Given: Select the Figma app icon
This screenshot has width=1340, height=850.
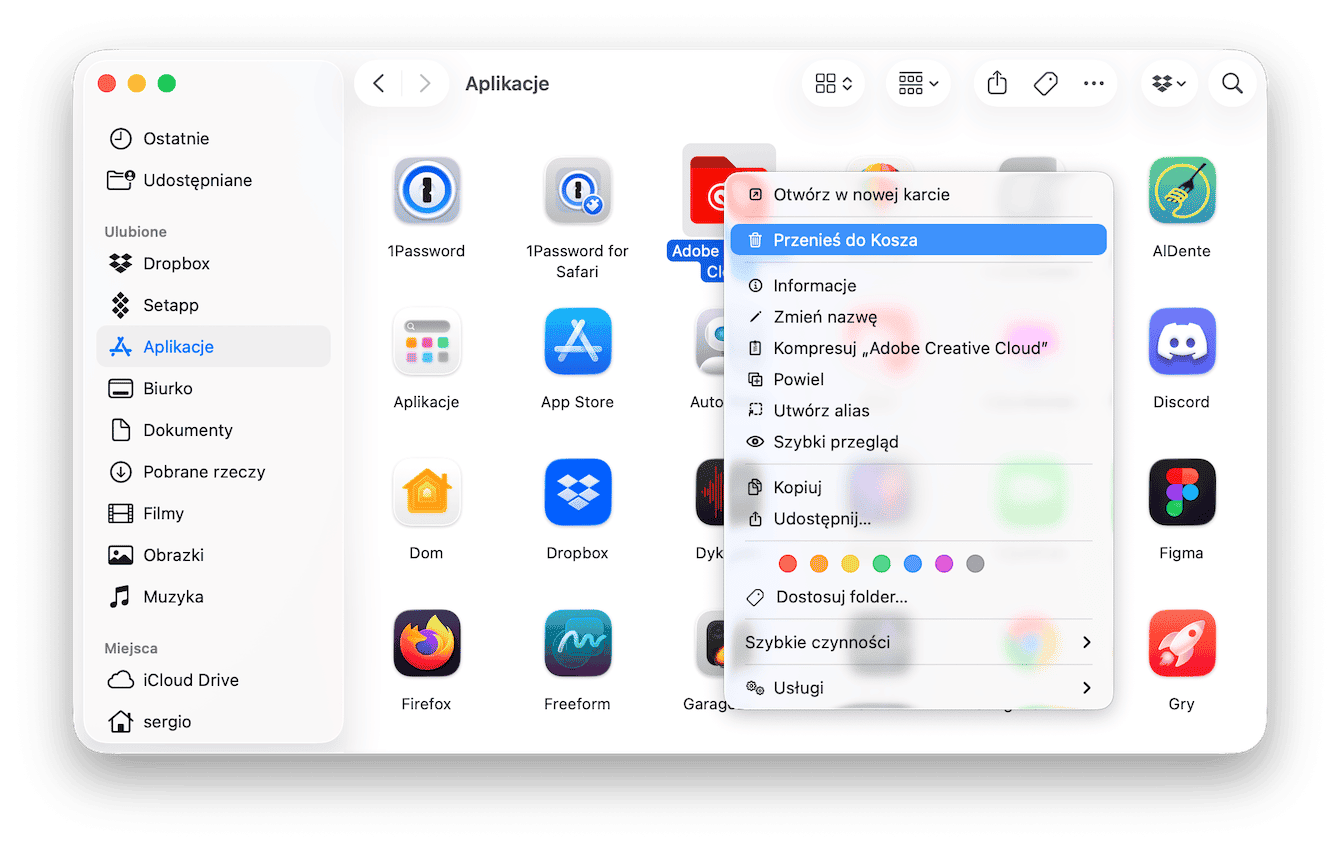Looking at the screenshot, I should 1182,492.
